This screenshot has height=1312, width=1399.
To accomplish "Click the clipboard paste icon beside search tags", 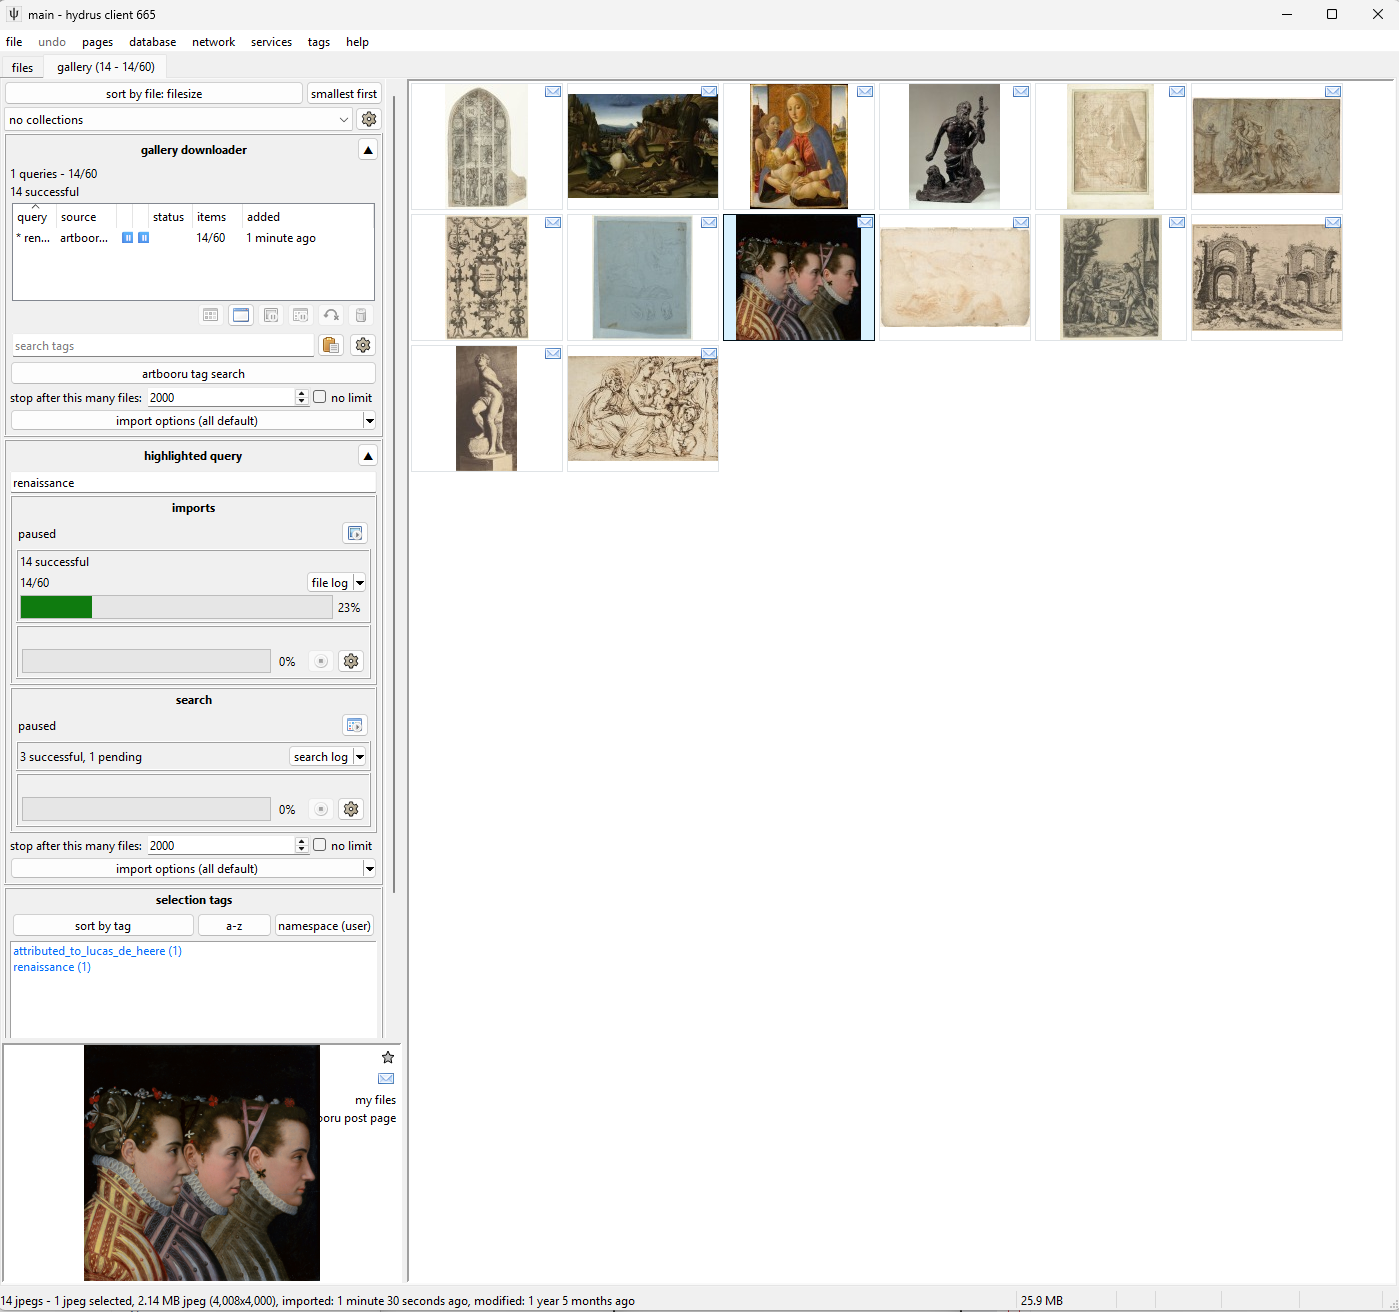I will [x=330, y=345].
